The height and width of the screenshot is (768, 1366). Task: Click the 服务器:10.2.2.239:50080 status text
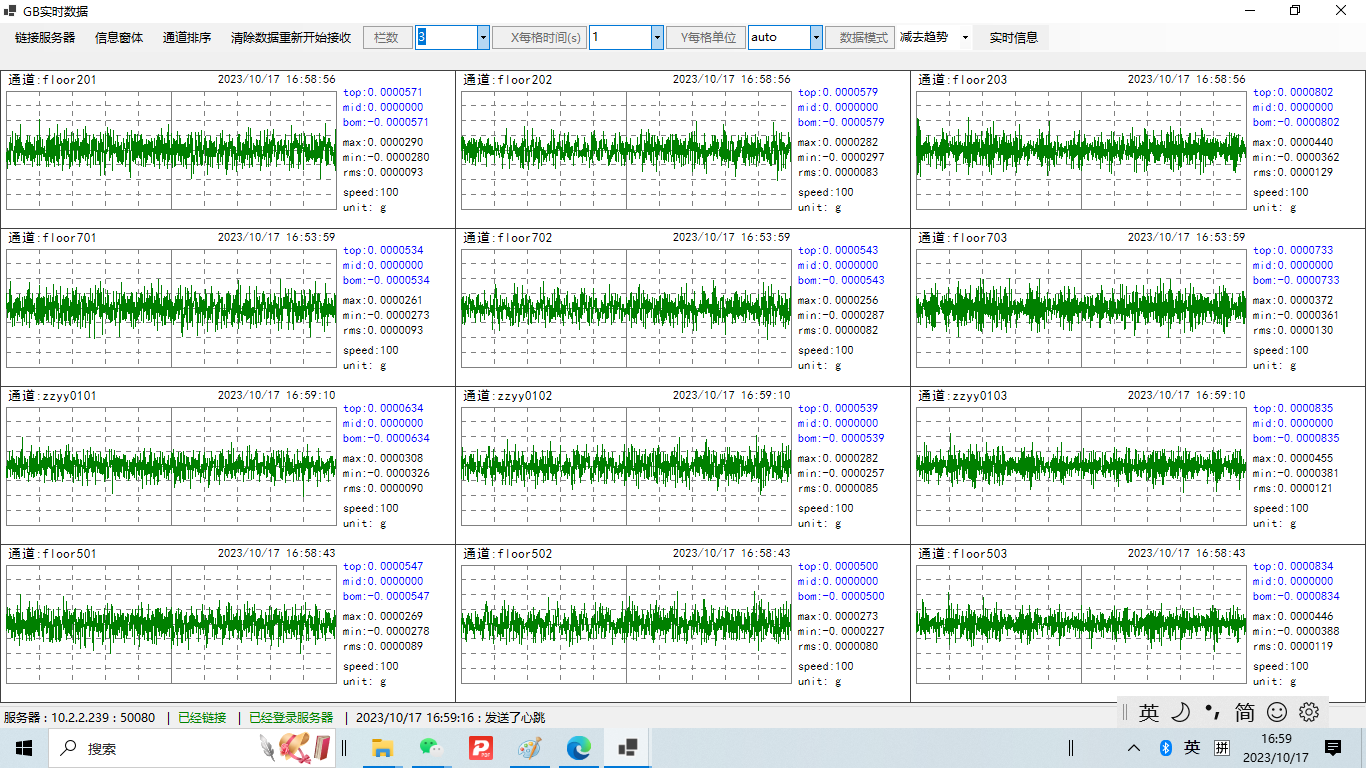click(80, 718)
